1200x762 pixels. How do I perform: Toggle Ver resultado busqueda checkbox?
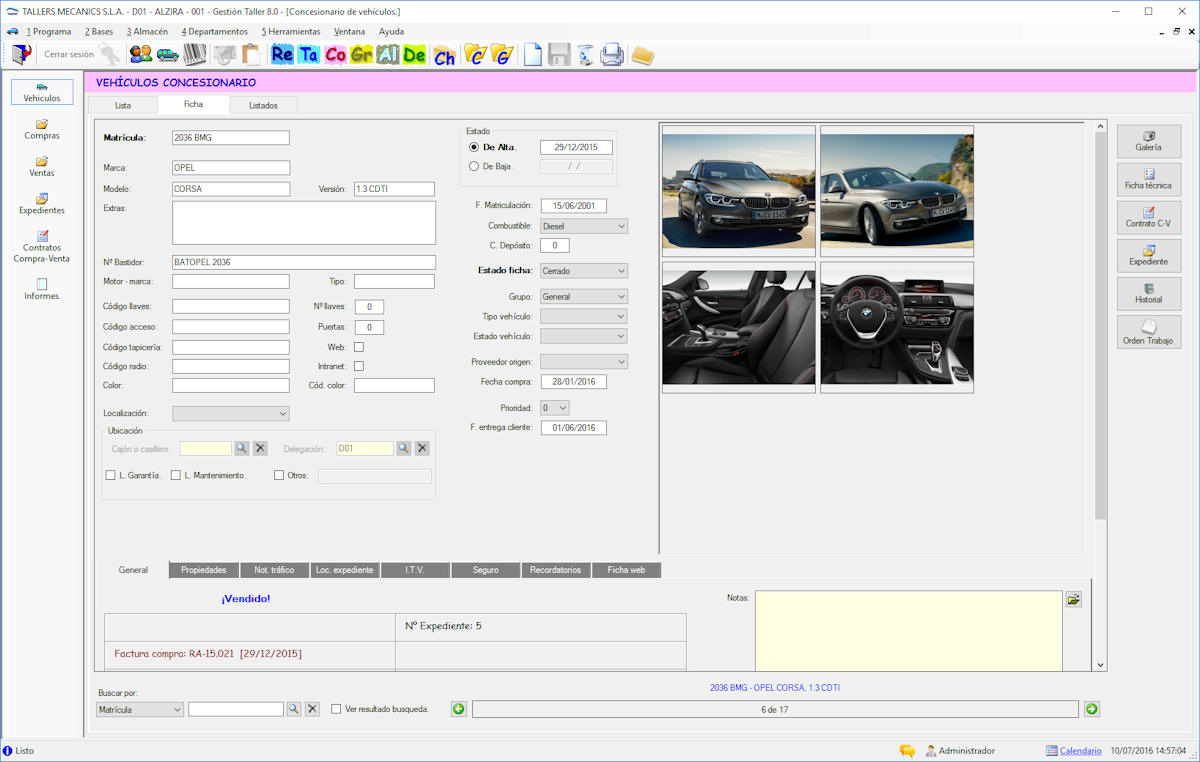(336, 709)
